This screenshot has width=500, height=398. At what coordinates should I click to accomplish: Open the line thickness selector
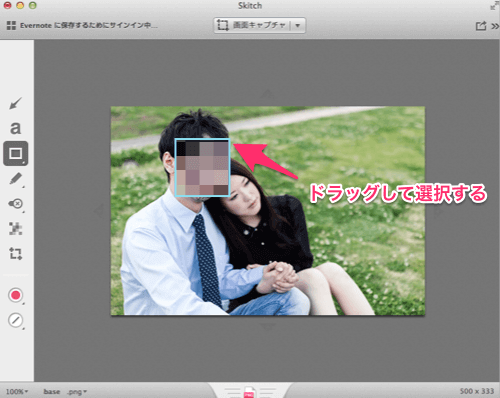(16, 320)
